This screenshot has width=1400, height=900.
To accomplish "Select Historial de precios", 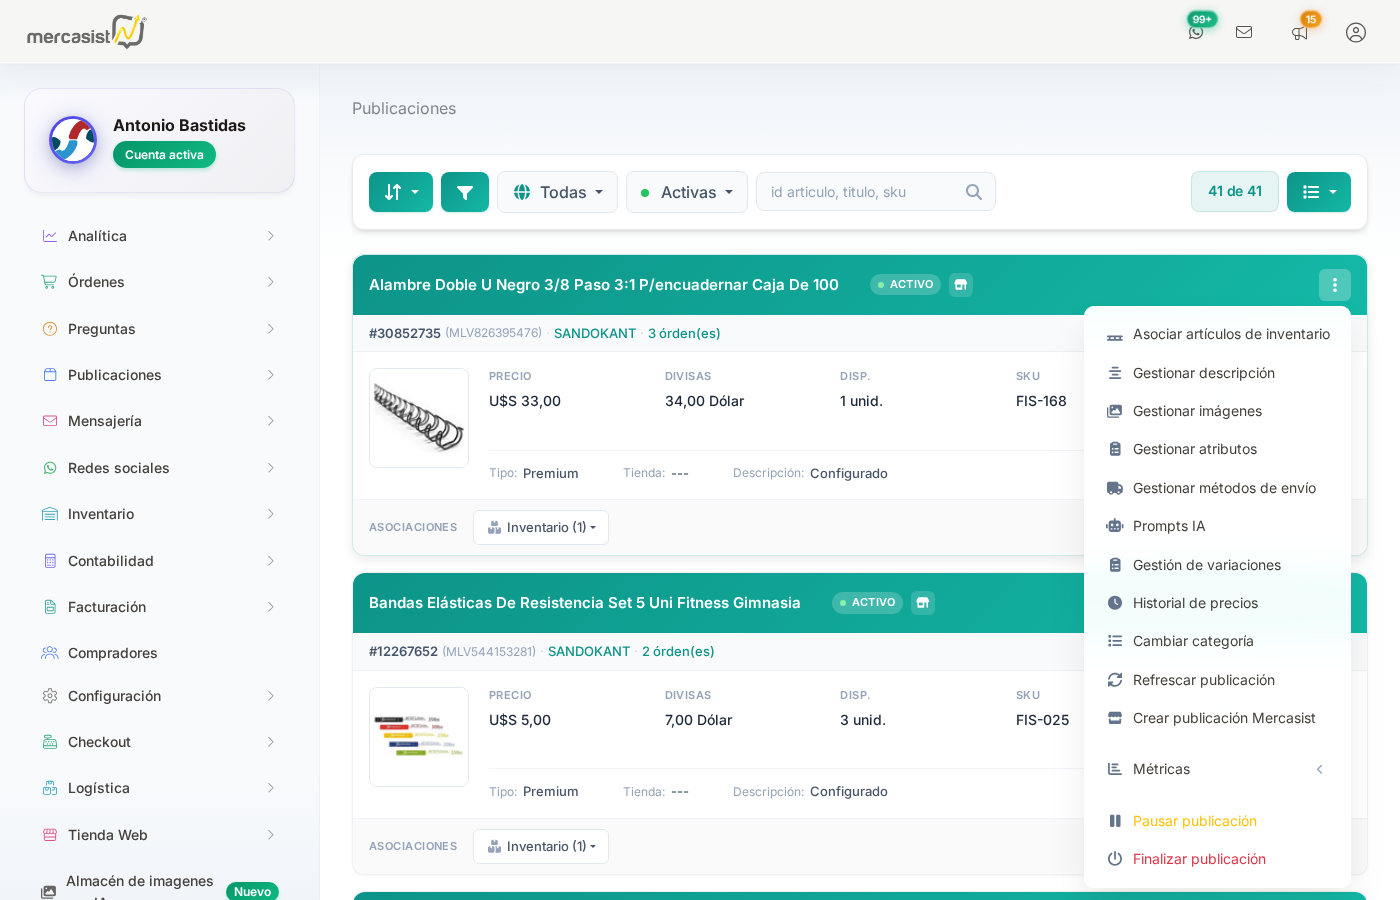I will pos(1217,603).
